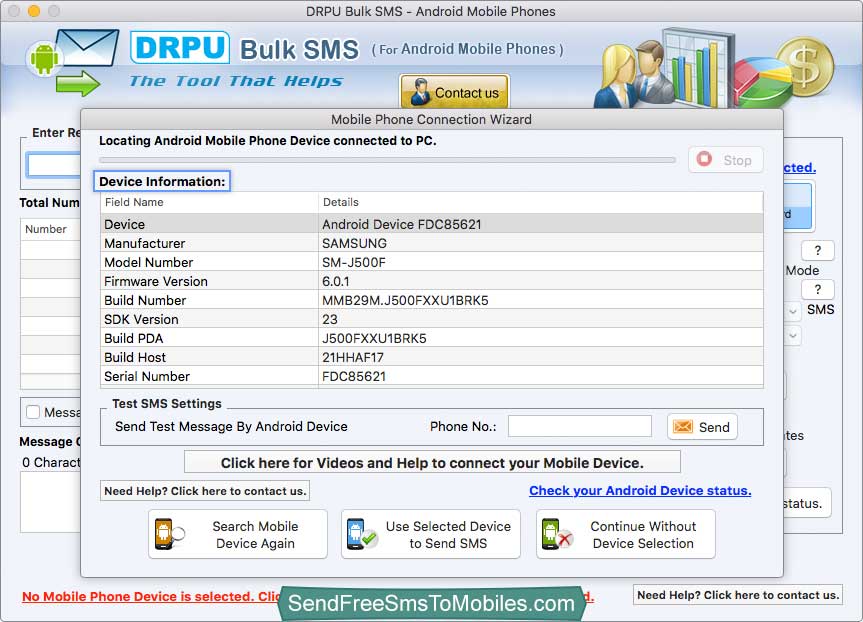
Task: Click the DRPU logo in header
Action: [180, 47]
